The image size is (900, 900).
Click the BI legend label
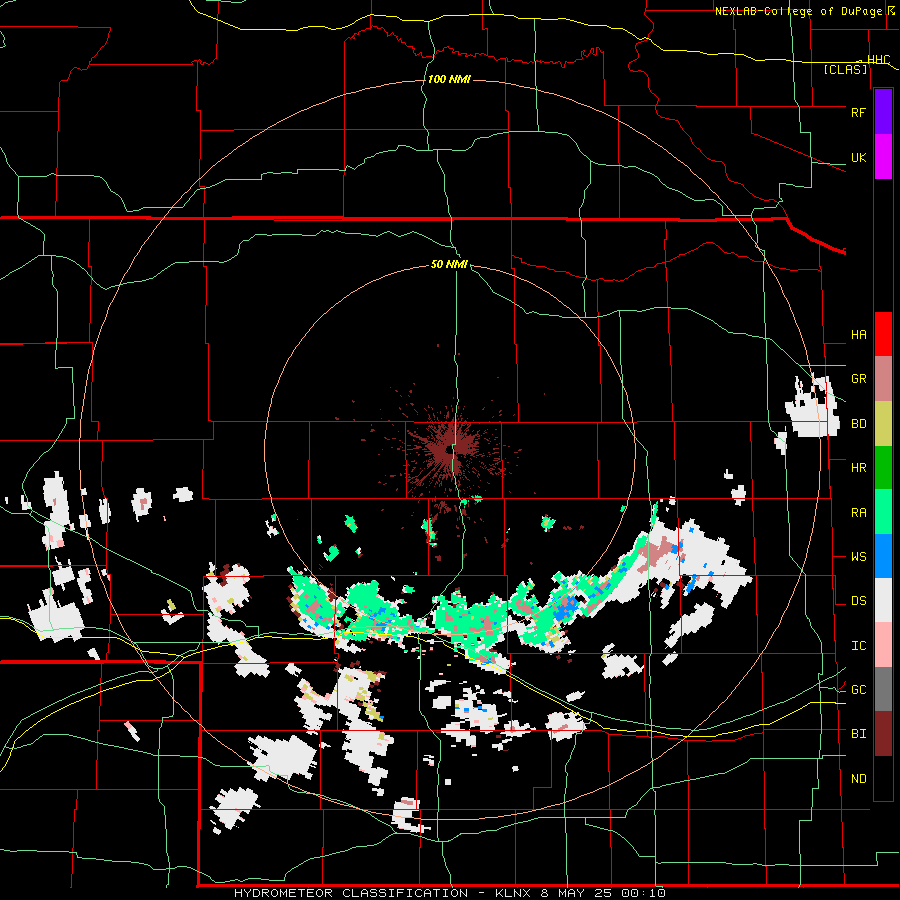pyautogui.click(x=858, y=734)
